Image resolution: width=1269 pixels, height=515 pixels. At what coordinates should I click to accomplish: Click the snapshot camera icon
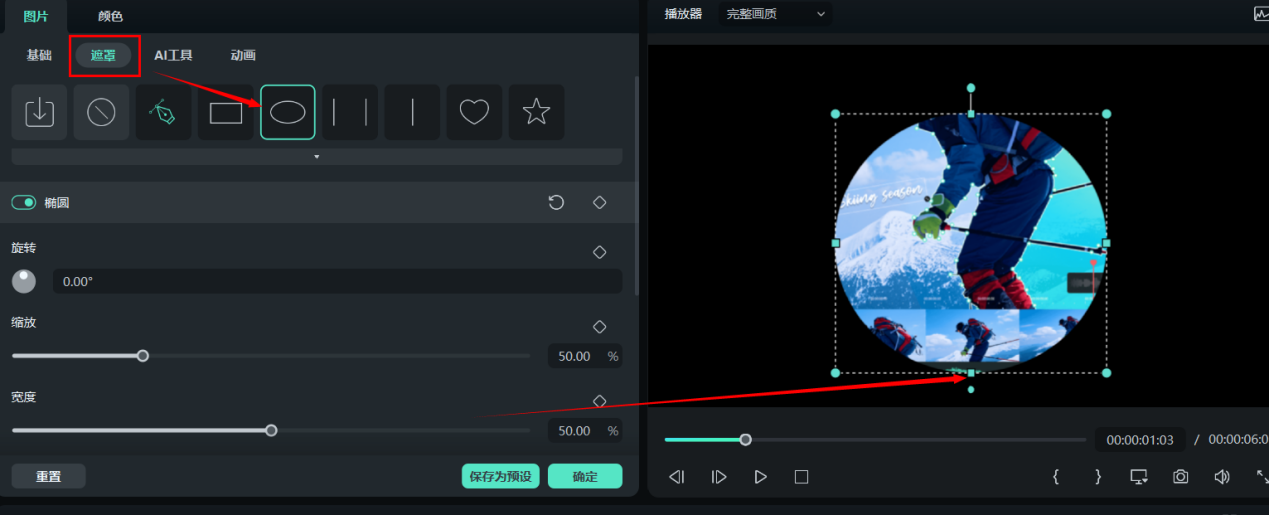point(1181,477)
